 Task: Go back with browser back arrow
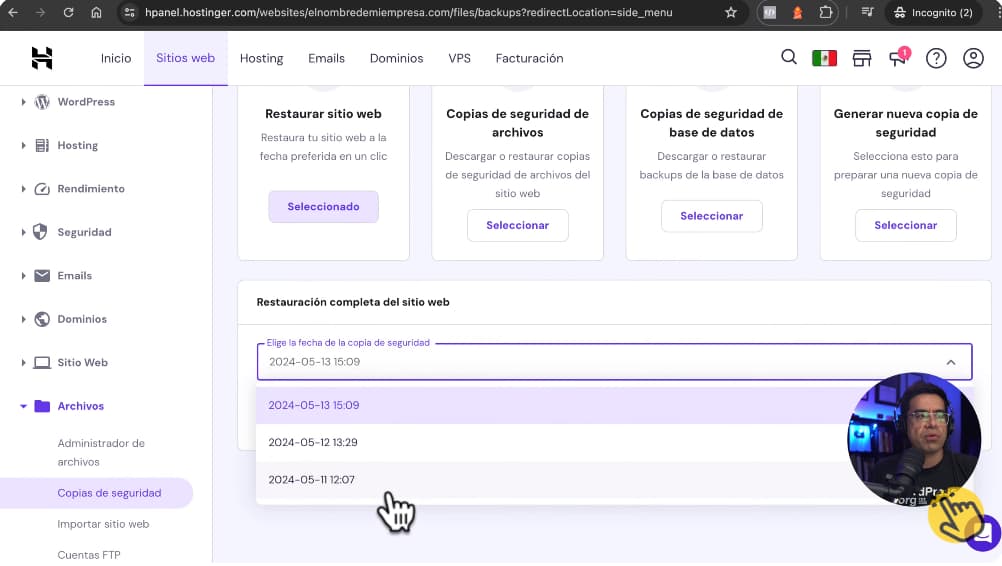[x=13, y=12]
